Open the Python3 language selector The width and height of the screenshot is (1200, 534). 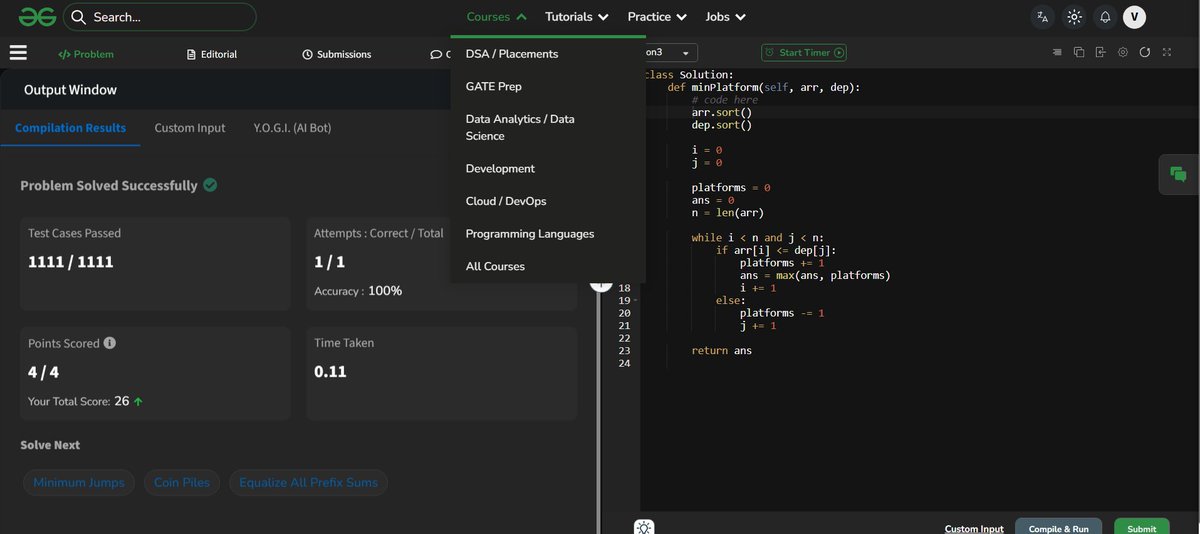point(669,53)
